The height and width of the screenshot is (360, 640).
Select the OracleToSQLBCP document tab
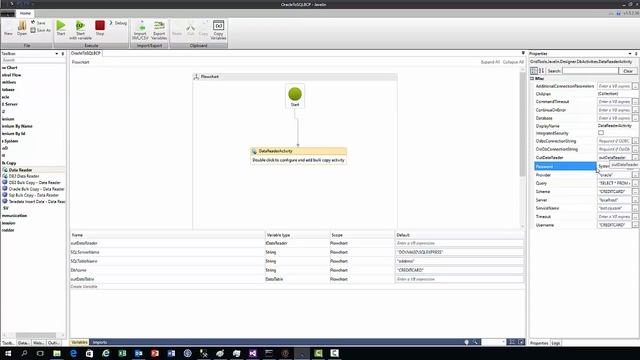86,53
